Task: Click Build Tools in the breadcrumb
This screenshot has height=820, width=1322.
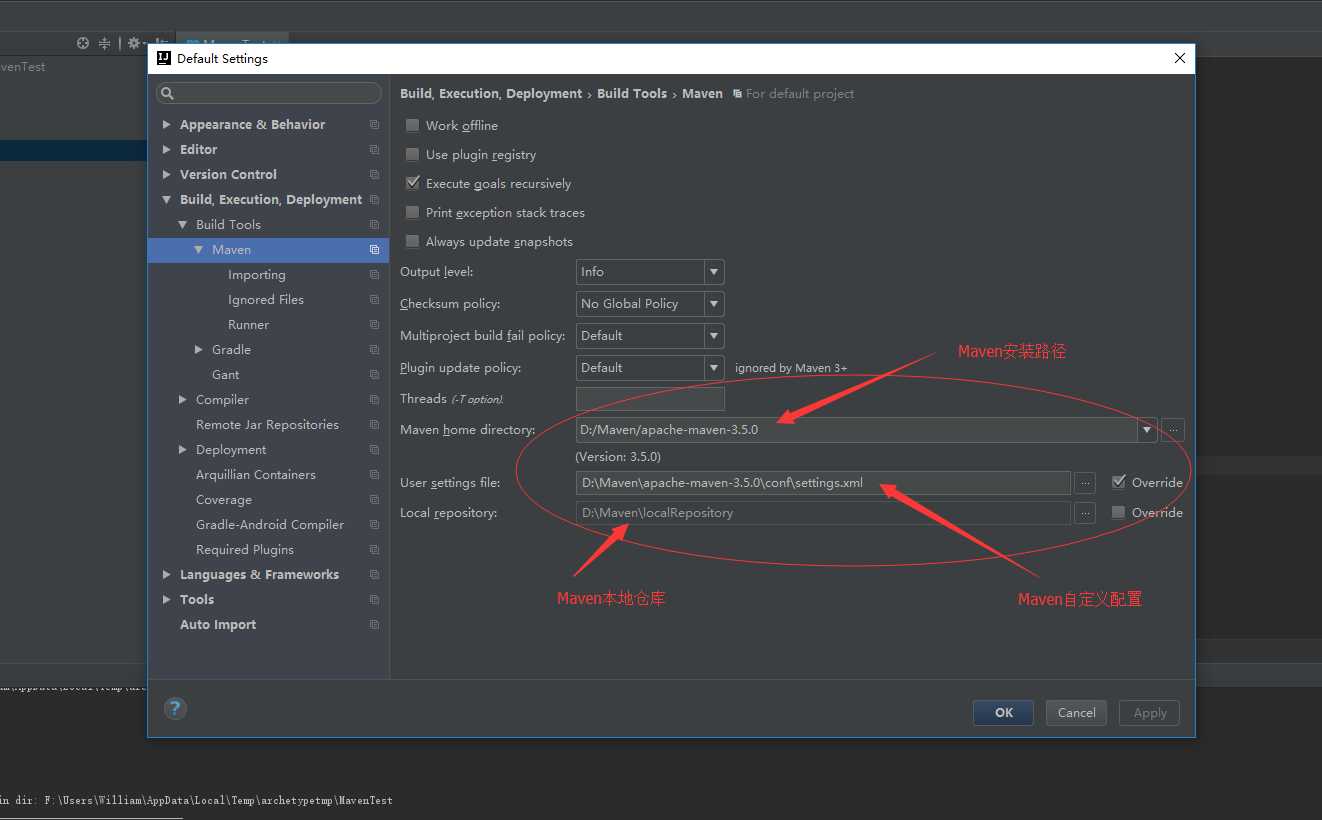Action: [x=632, y=93]
